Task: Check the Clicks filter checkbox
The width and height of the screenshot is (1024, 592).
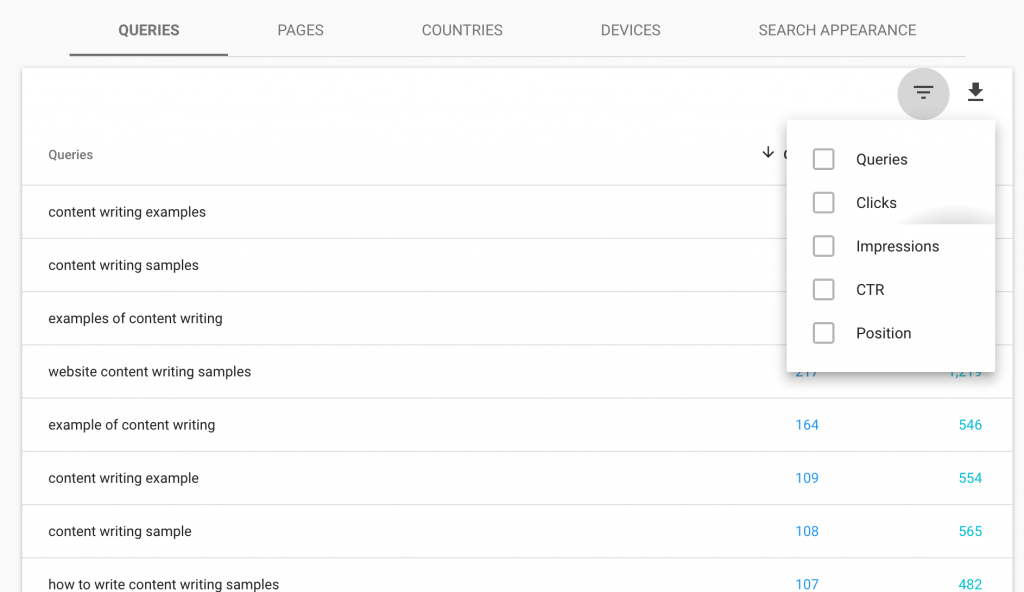Action: 823,202
